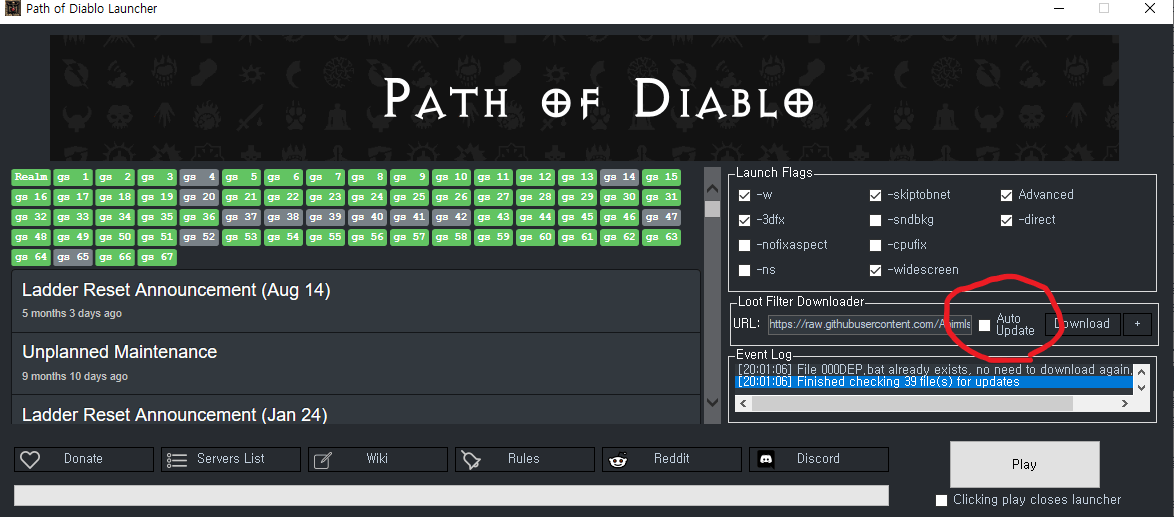
Task: Select the grey gs 52 server badge
Action: 199,238
